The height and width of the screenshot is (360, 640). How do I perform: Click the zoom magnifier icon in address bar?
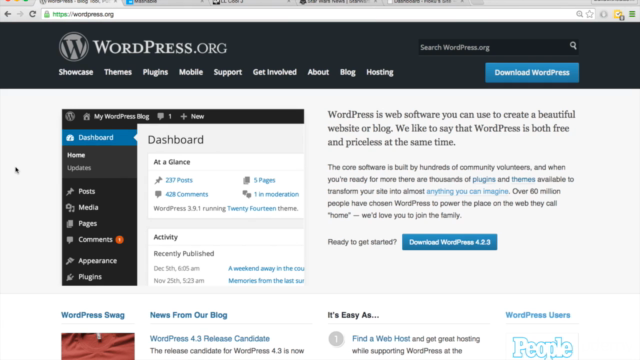point(579,14)
